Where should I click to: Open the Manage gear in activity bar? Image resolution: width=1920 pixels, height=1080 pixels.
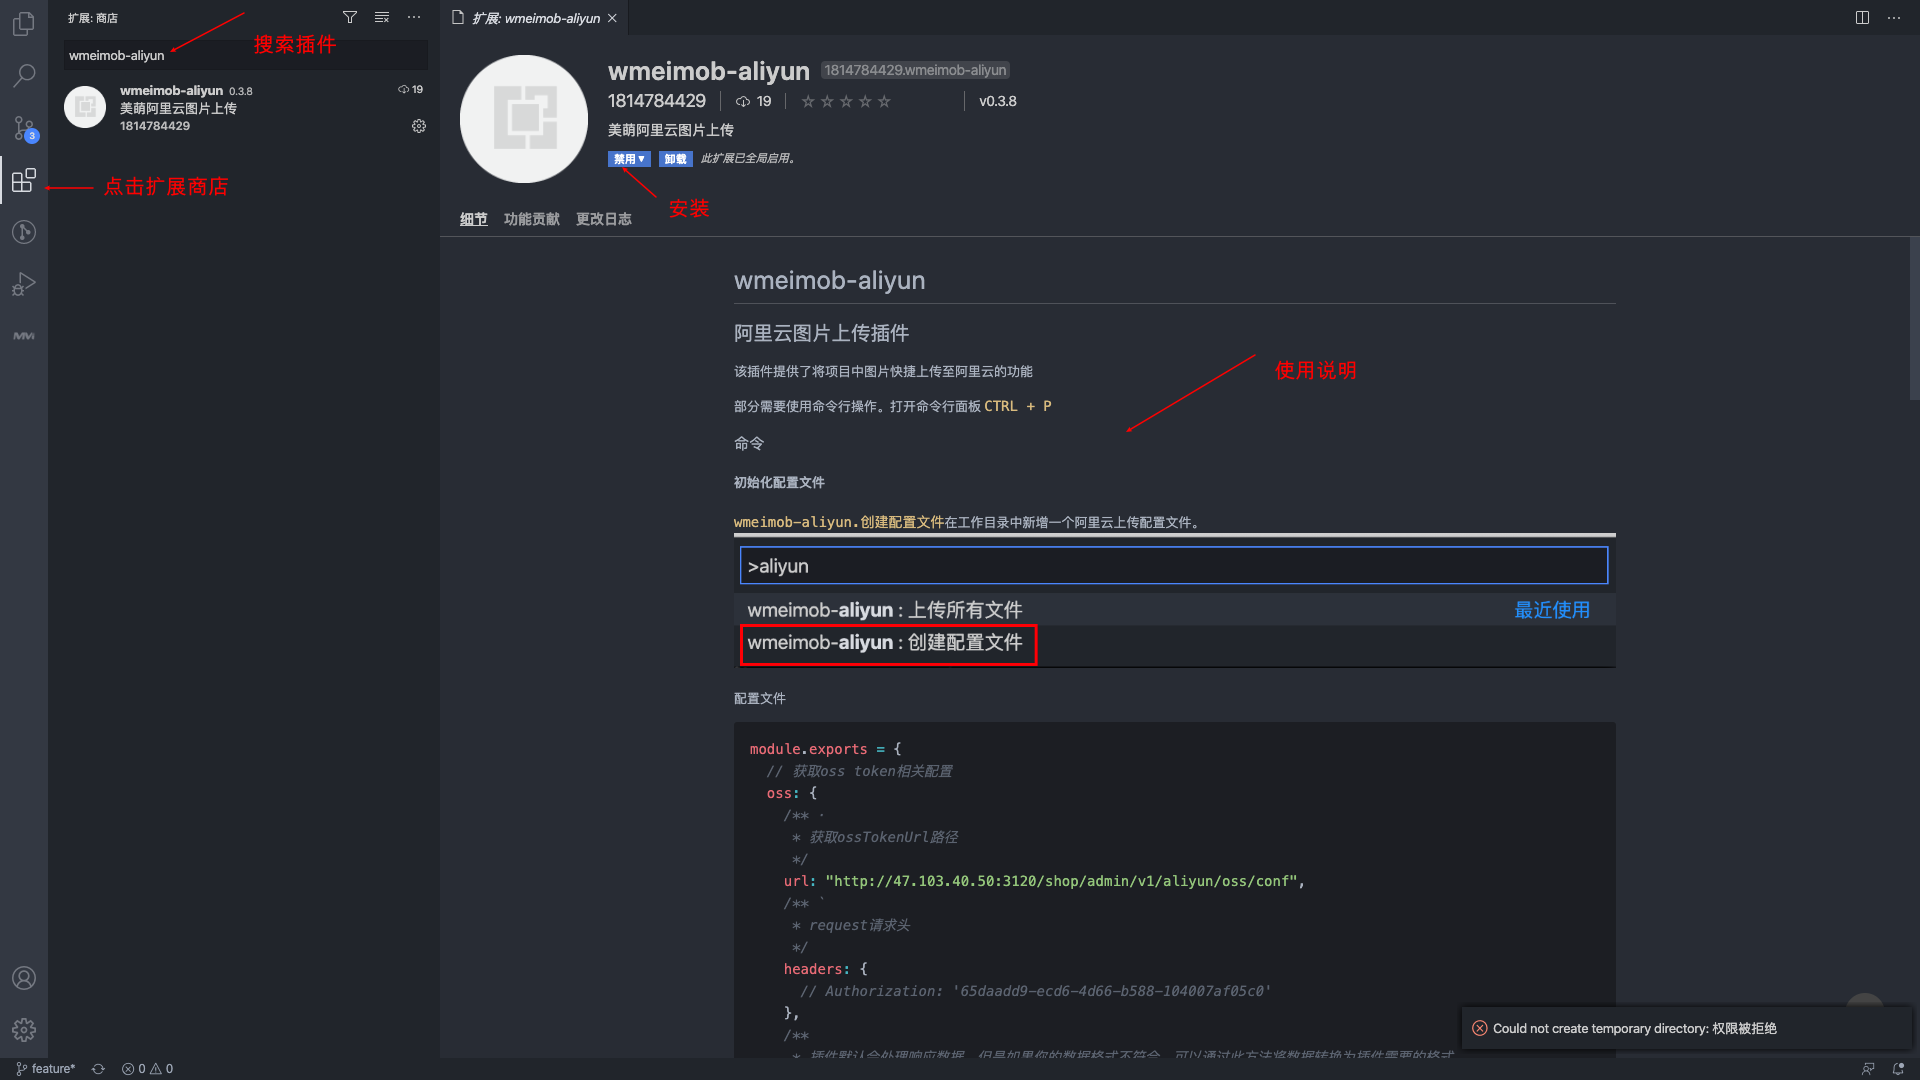[24, 1030]
